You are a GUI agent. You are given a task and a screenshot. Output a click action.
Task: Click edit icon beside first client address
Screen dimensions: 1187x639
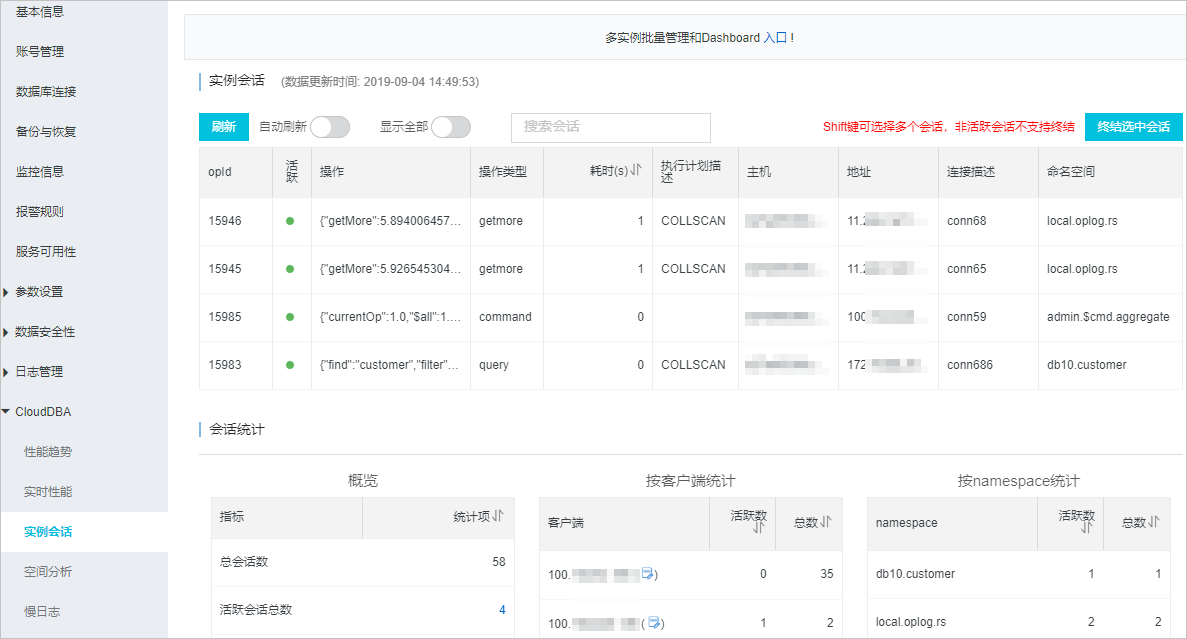[x=647, y=574]
